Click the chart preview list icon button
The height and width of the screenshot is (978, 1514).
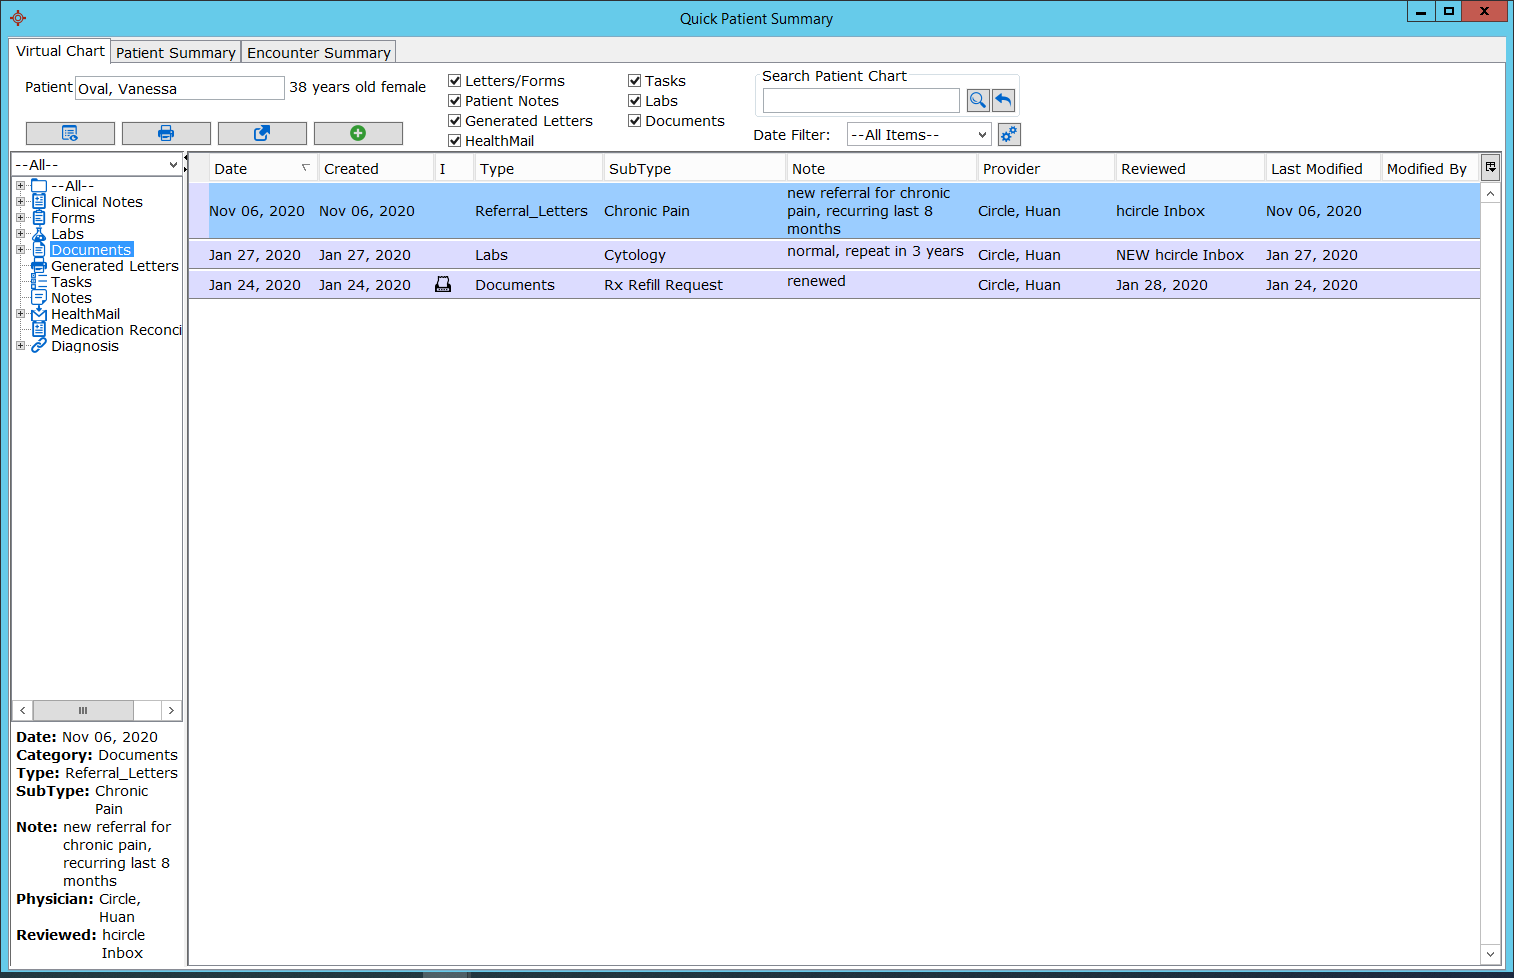coord(70,133)
